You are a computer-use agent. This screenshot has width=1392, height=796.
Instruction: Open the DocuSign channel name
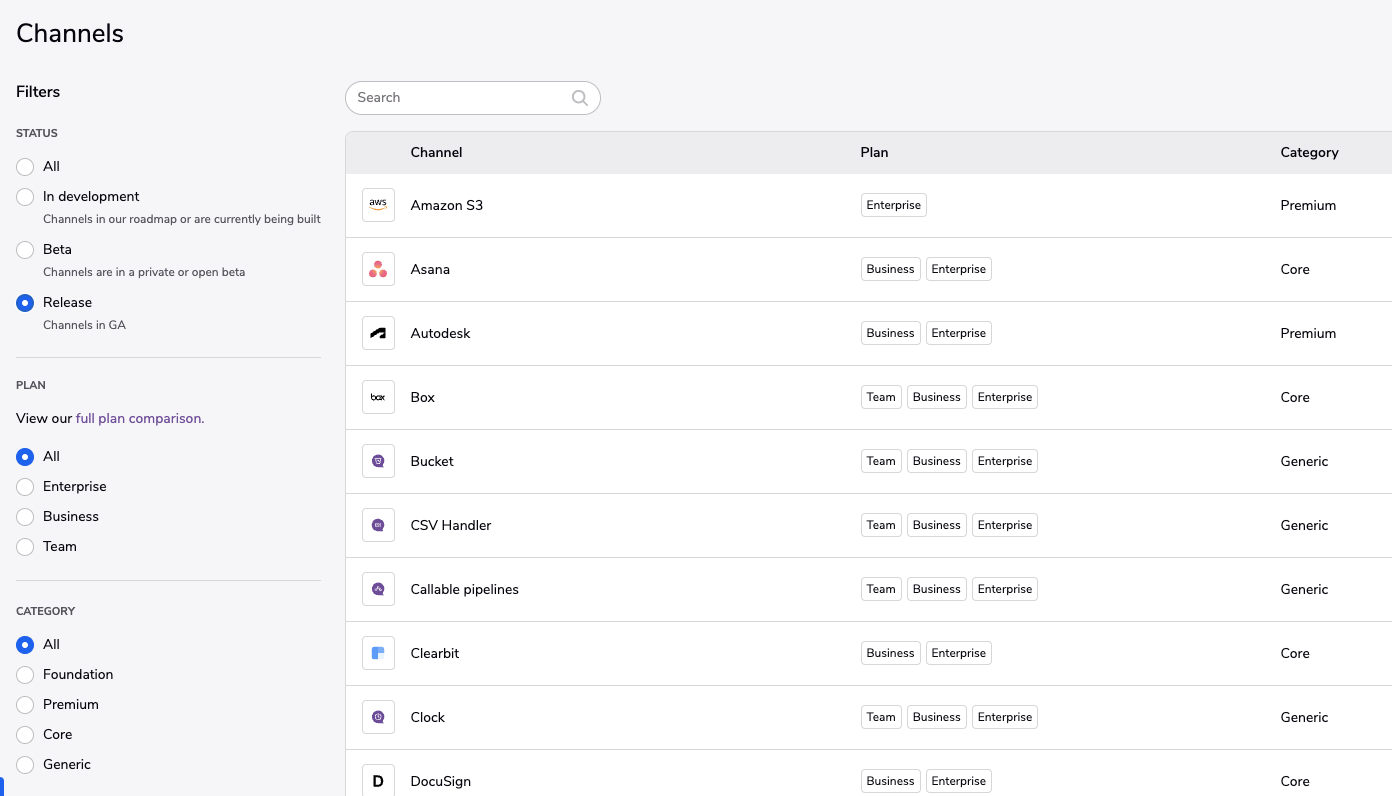coord(441,781)
